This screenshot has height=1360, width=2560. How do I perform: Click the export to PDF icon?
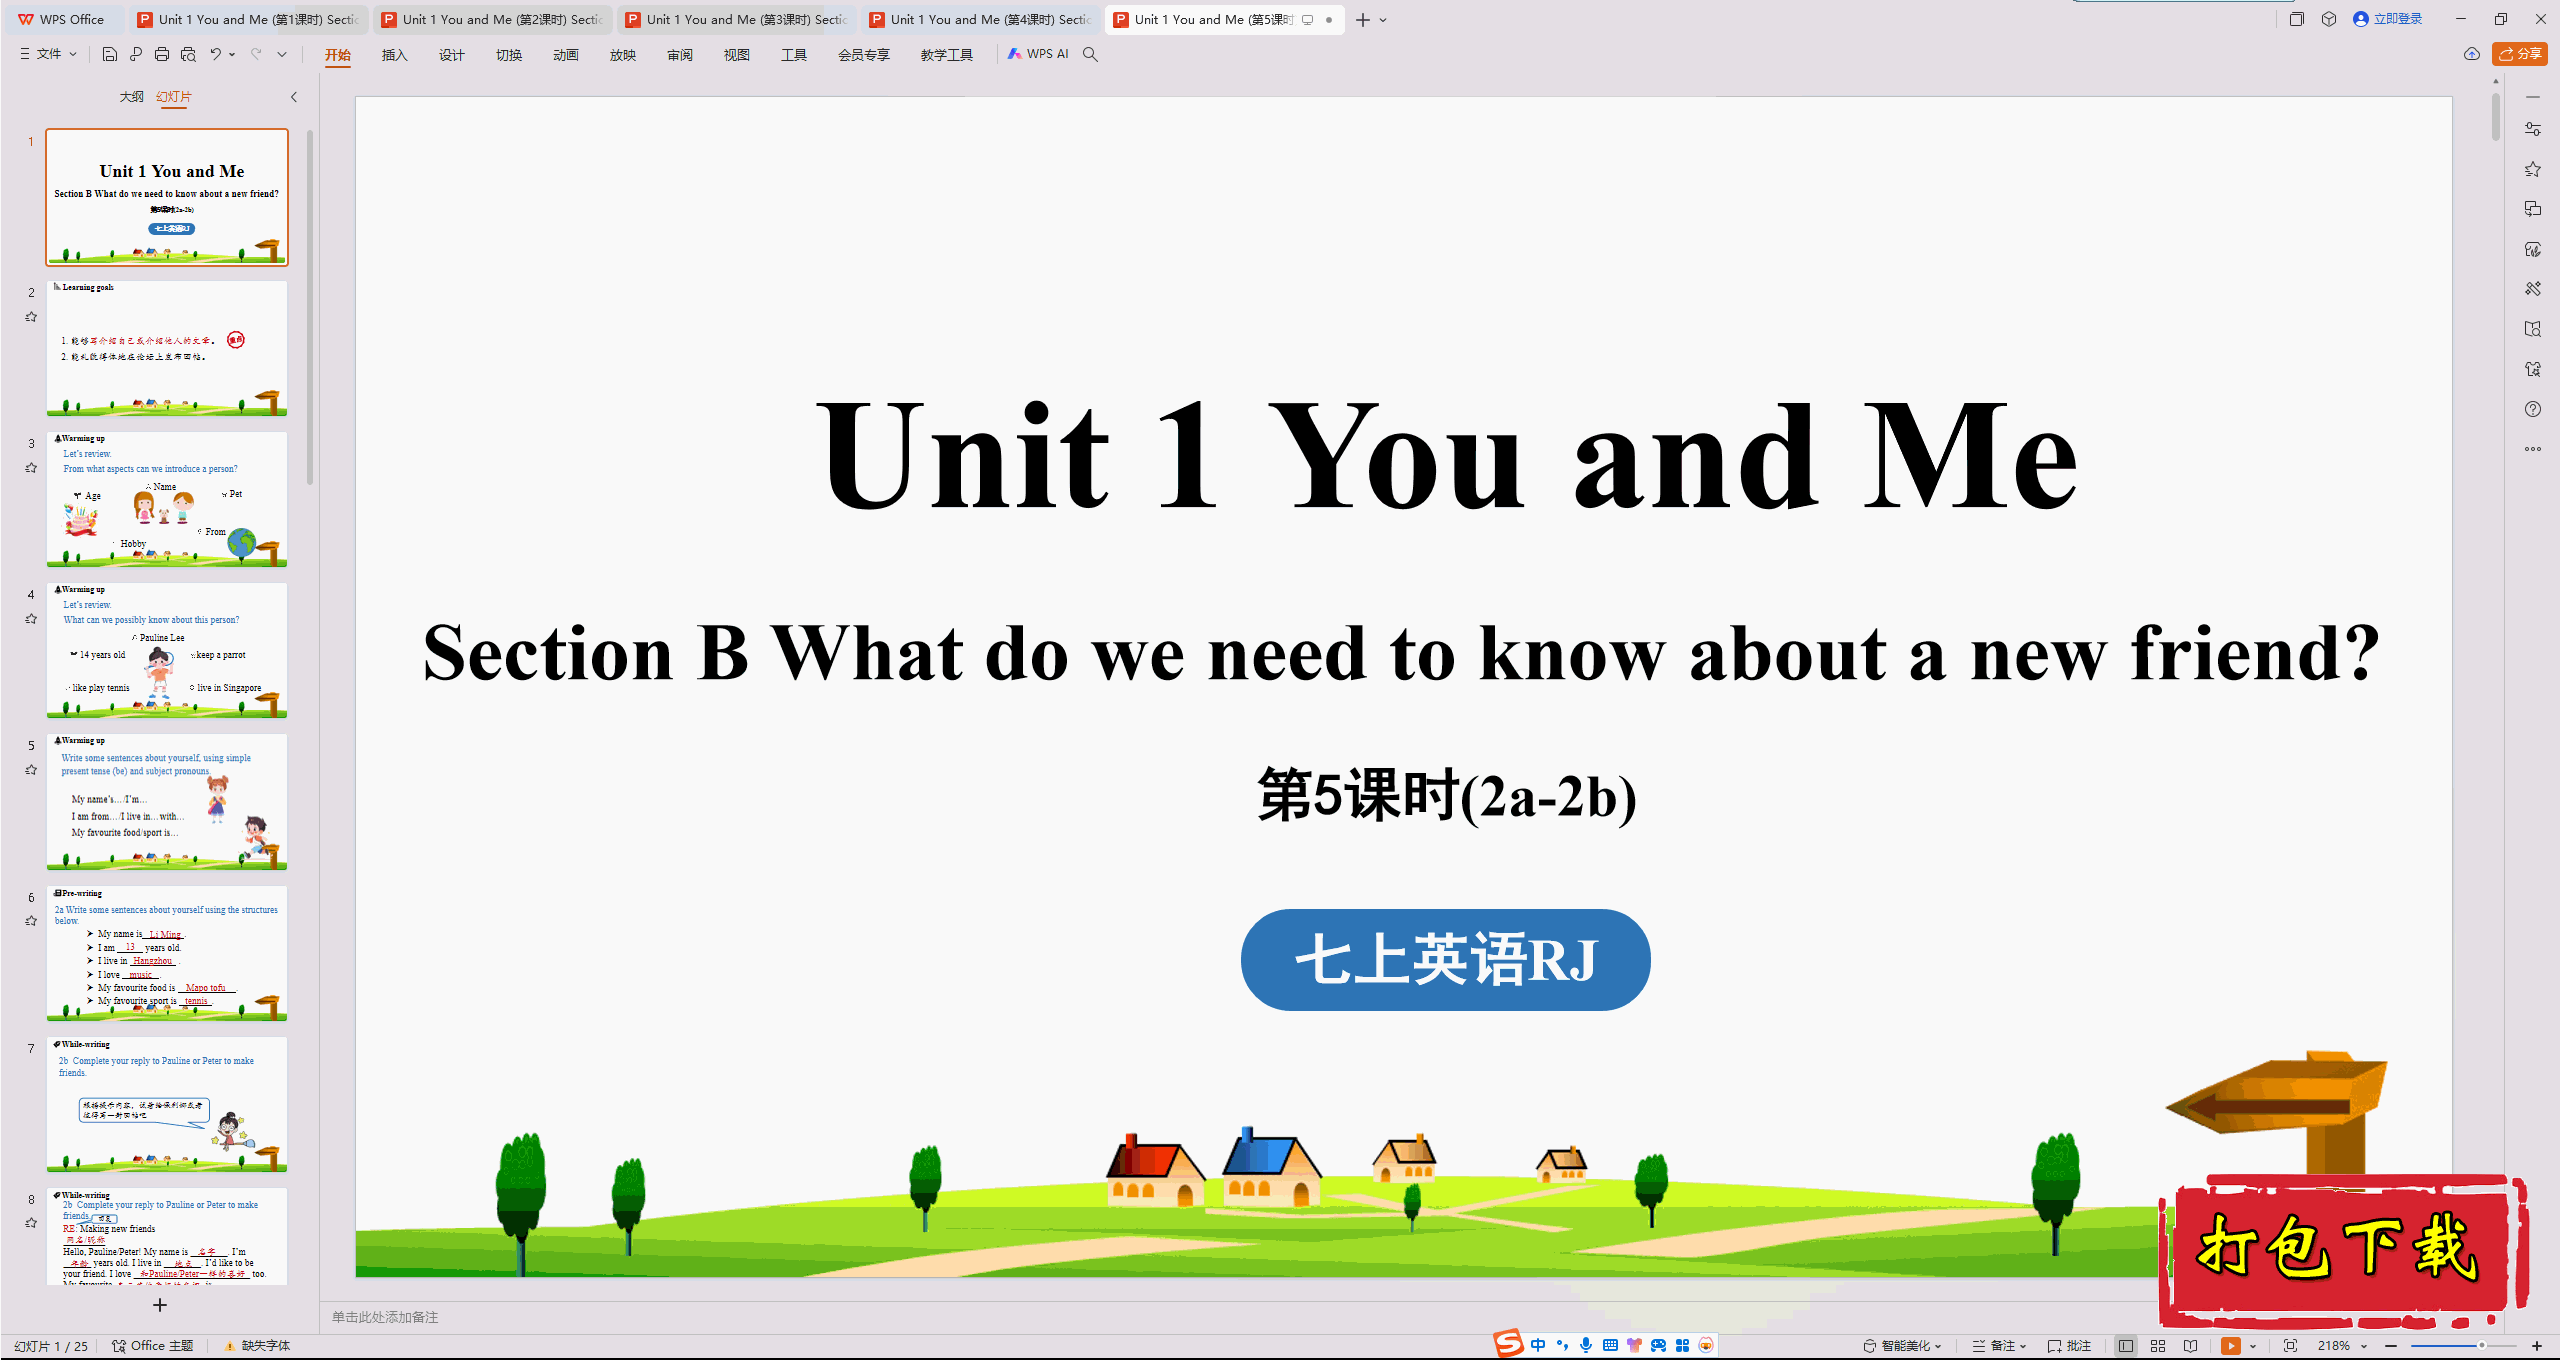(136, 54)
